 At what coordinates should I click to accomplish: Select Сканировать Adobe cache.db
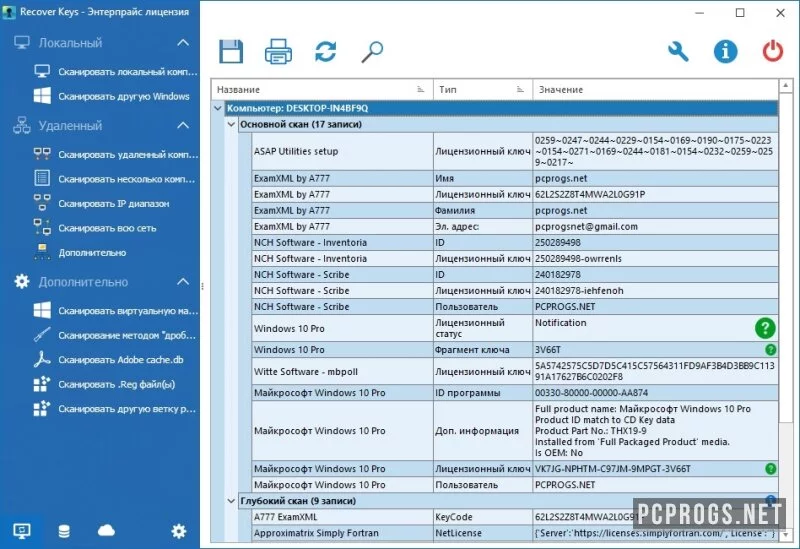[109, 360]
